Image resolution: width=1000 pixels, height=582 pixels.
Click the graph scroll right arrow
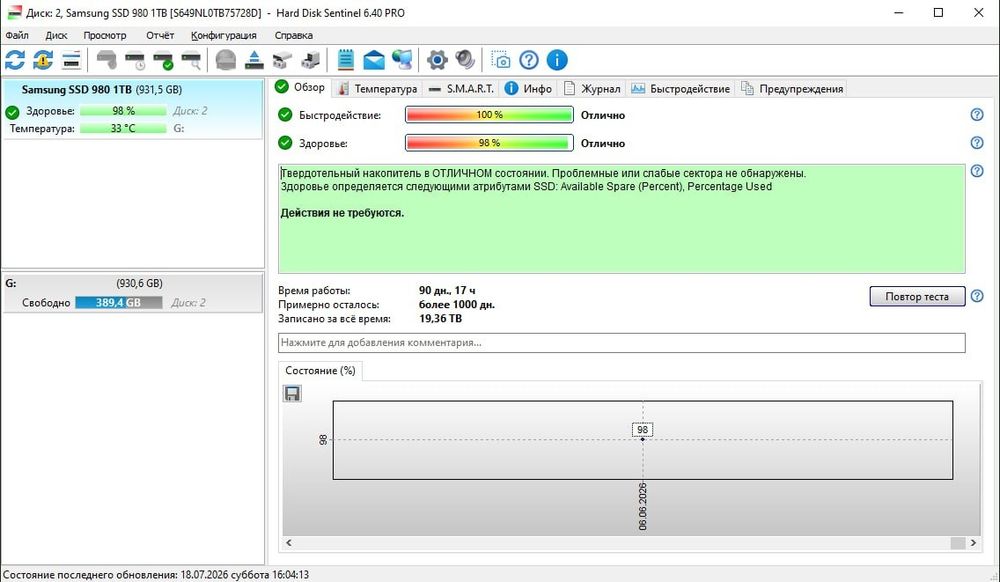pyautogui.click(x=973, y=542)
